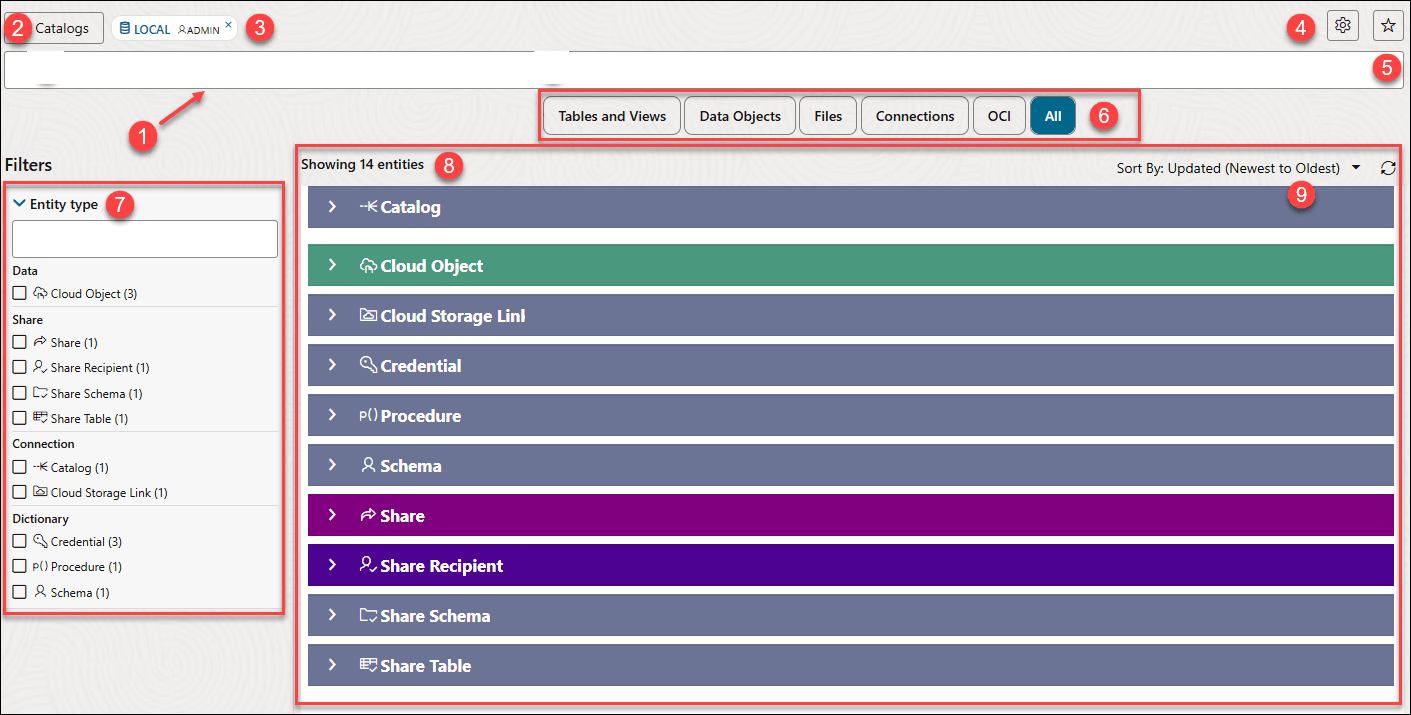Click Cloud Object icon in filters
The image size is (1411, 715).
click(40, 293)
